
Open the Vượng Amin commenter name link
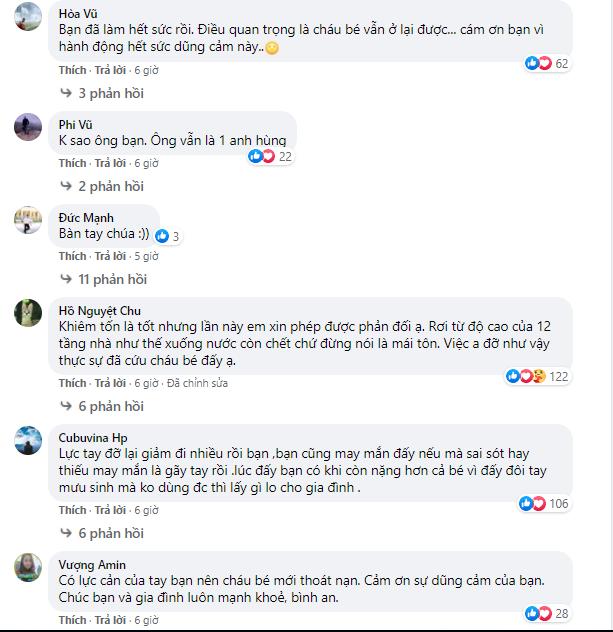tap(90, 564)
